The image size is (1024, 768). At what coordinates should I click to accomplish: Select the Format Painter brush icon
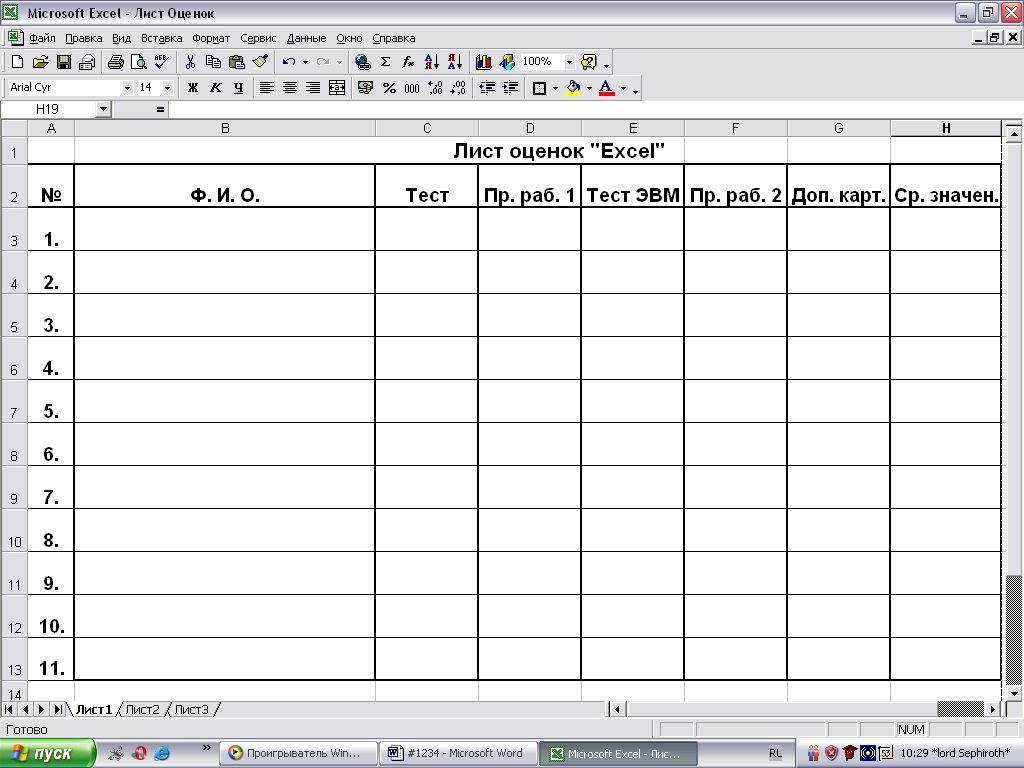click(x=260, y=62)
